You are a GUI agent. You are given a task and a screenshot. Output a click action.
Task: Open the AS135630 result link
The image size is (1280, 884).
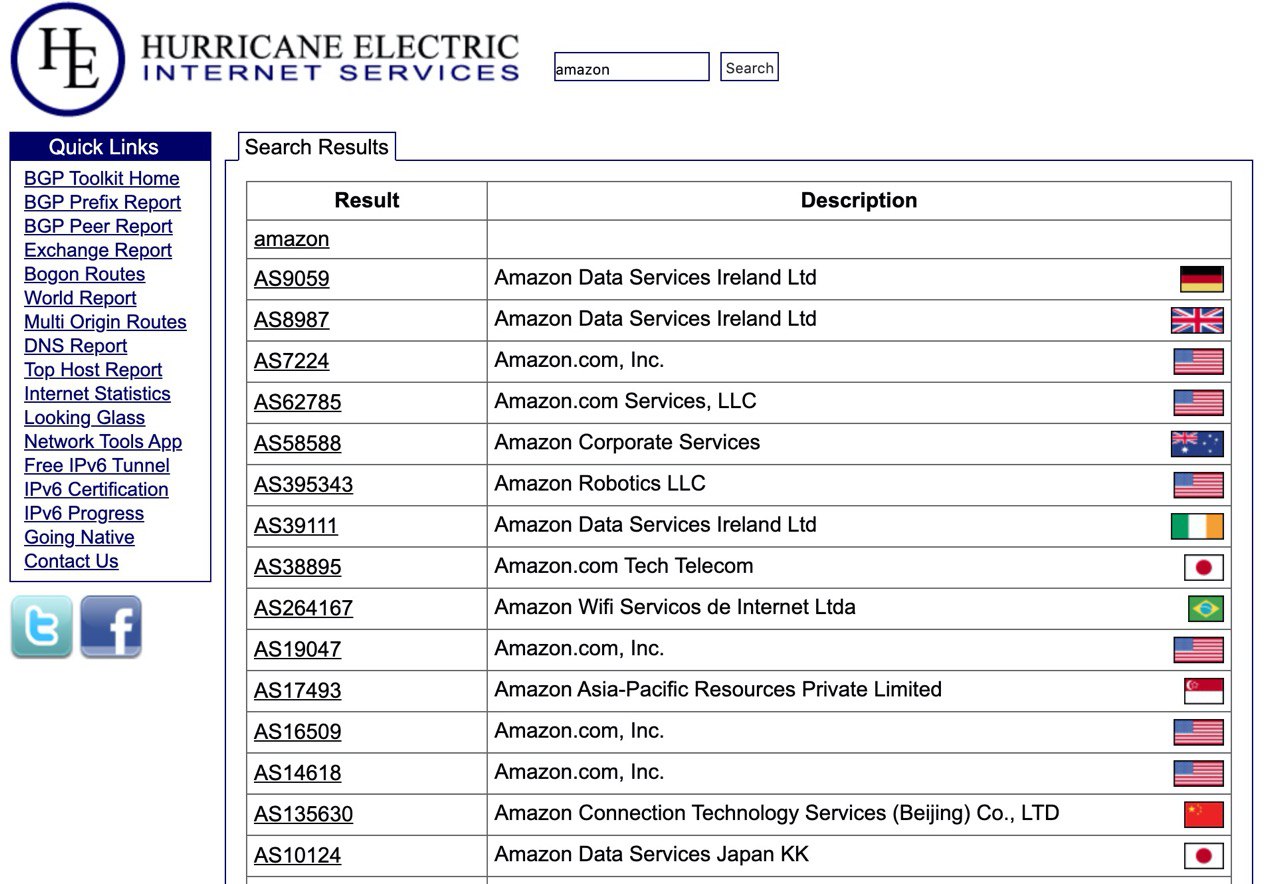coord(303,814)
